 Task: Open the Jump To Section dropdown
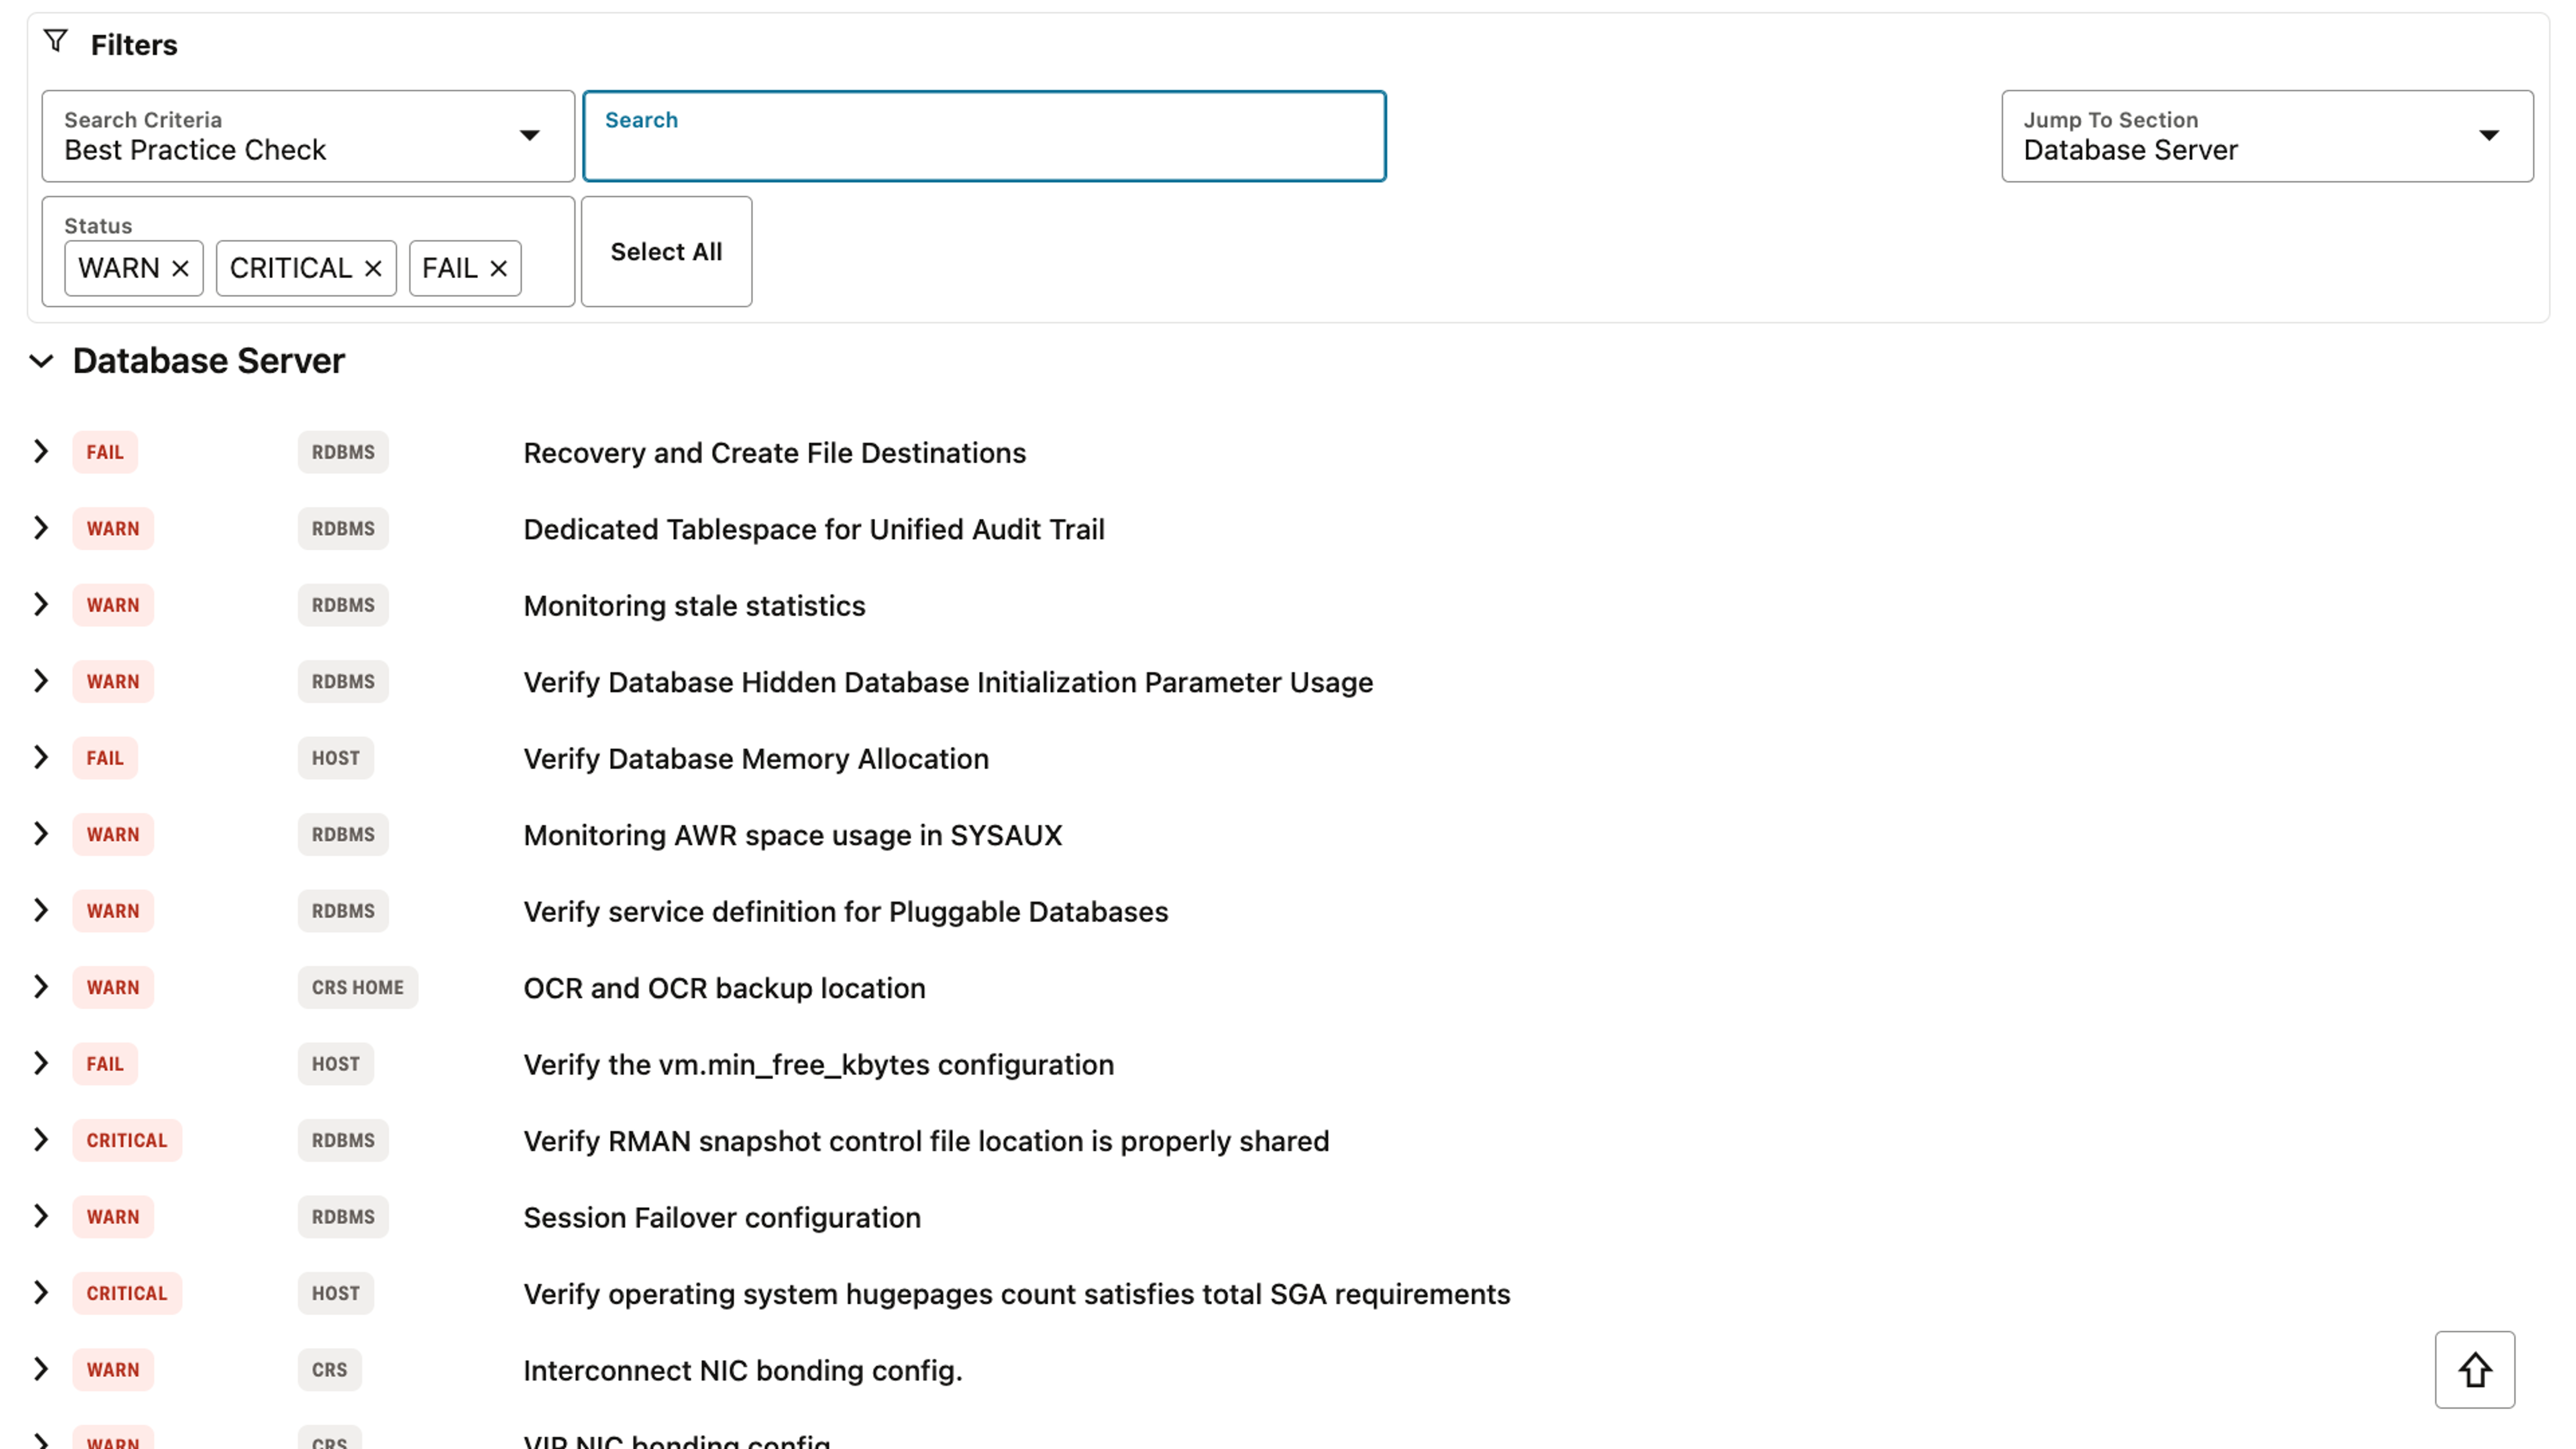[x=2489, y=135]
